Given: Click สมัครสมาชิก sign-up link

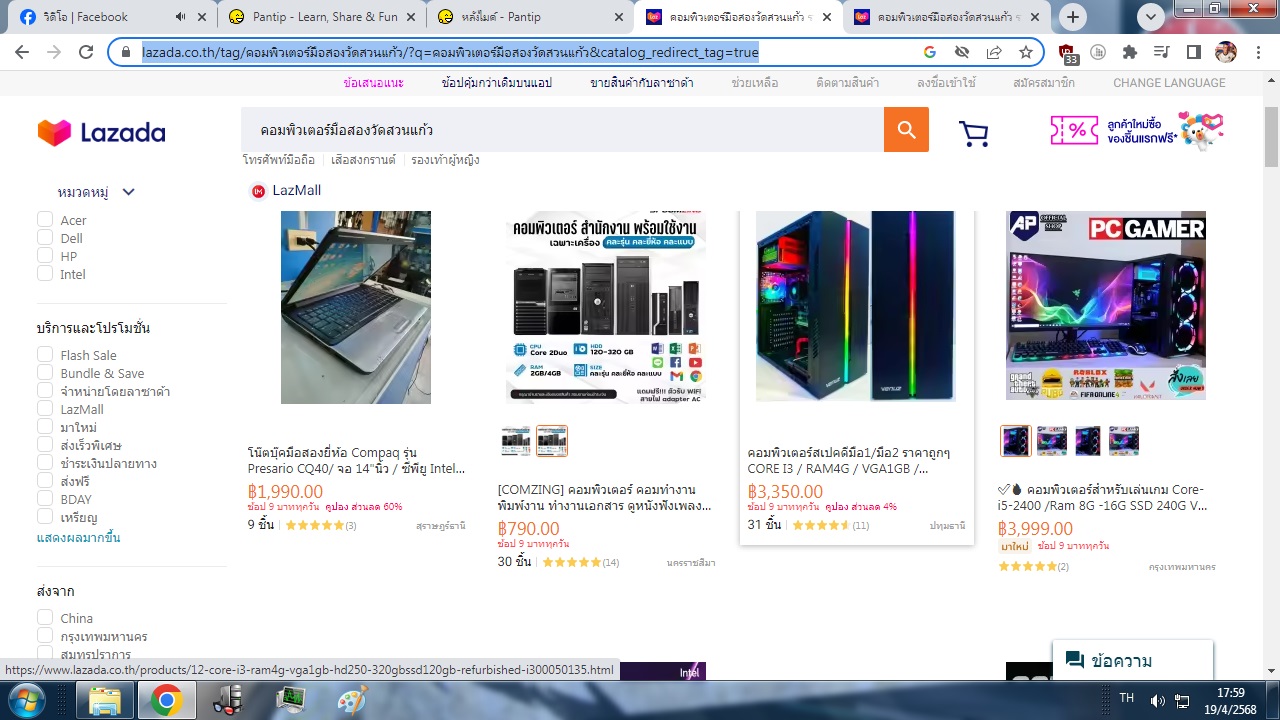Looking at the screenshot, I should point(1044,83).
